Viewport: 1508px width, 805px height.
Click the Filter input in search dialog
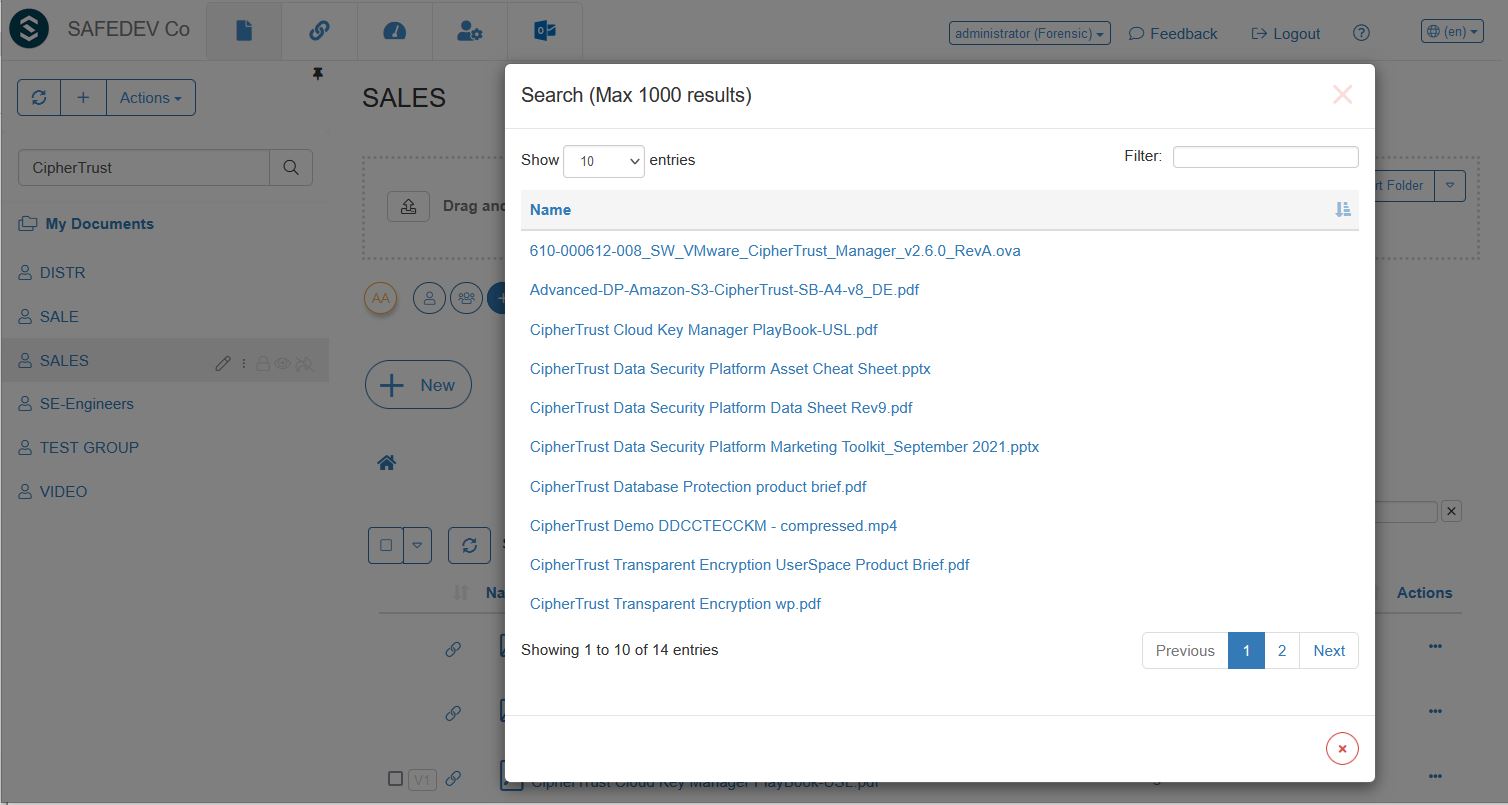tap(1265, 157)
